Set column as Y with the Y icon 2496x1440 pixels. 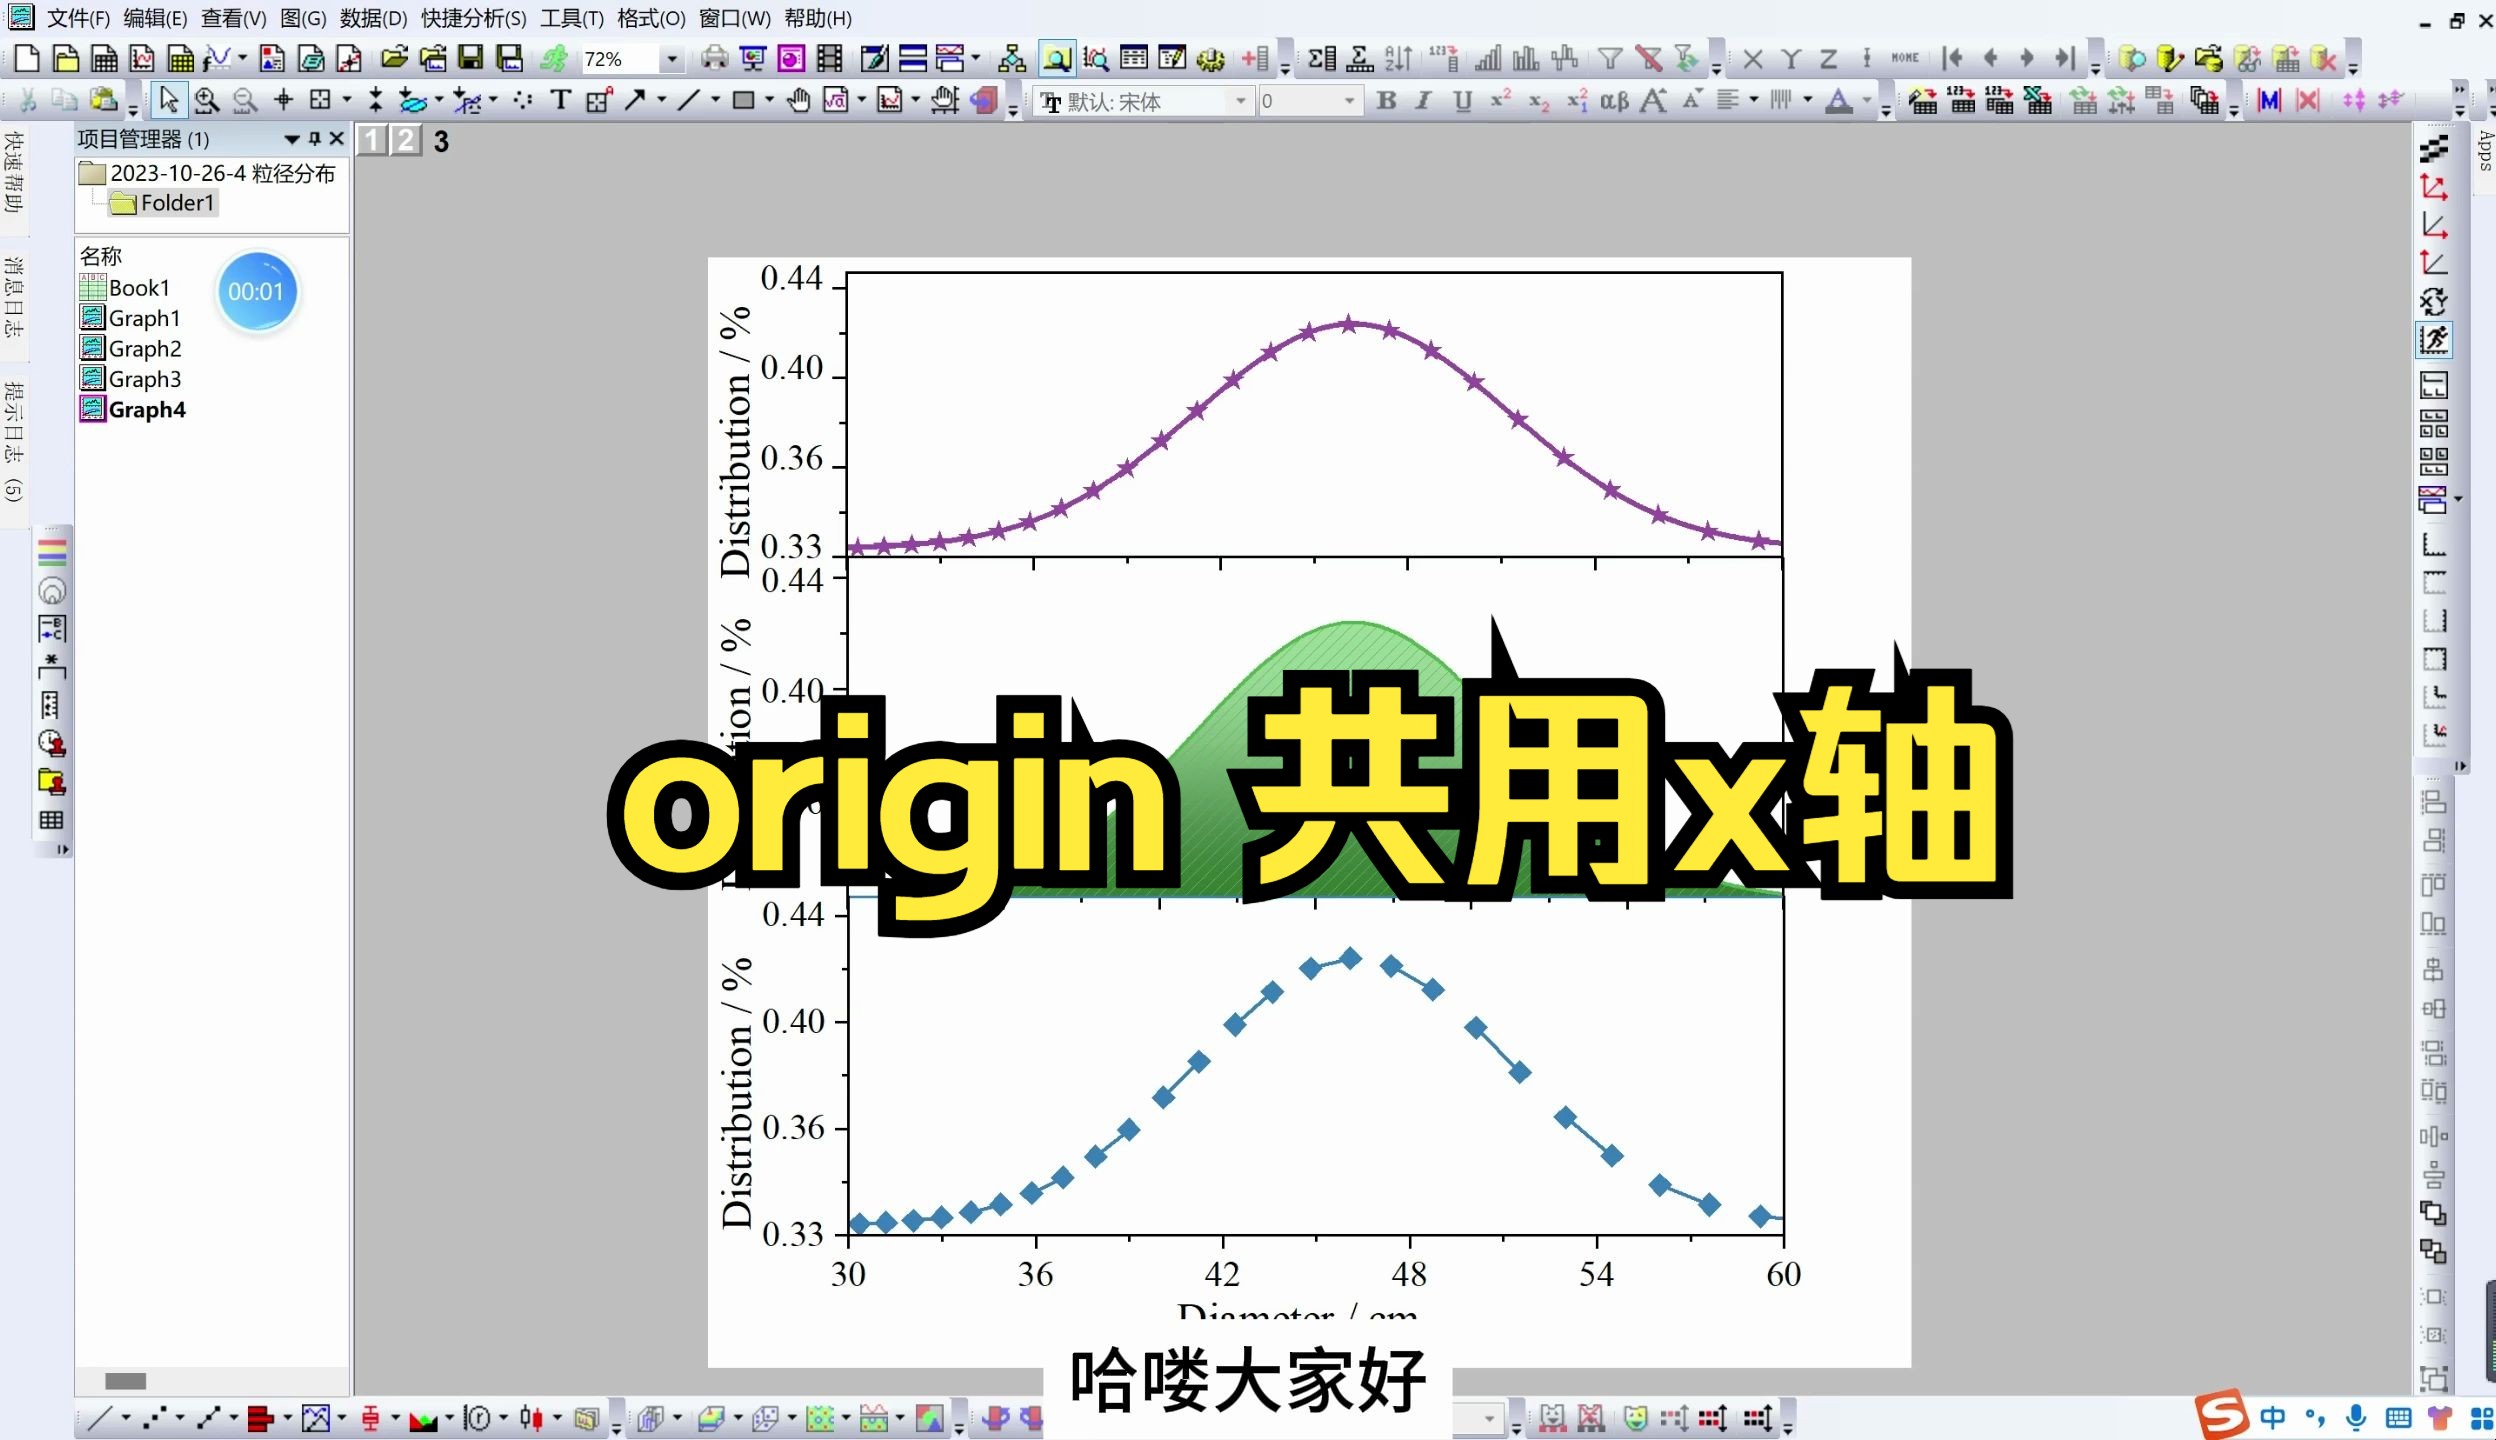1790,59
